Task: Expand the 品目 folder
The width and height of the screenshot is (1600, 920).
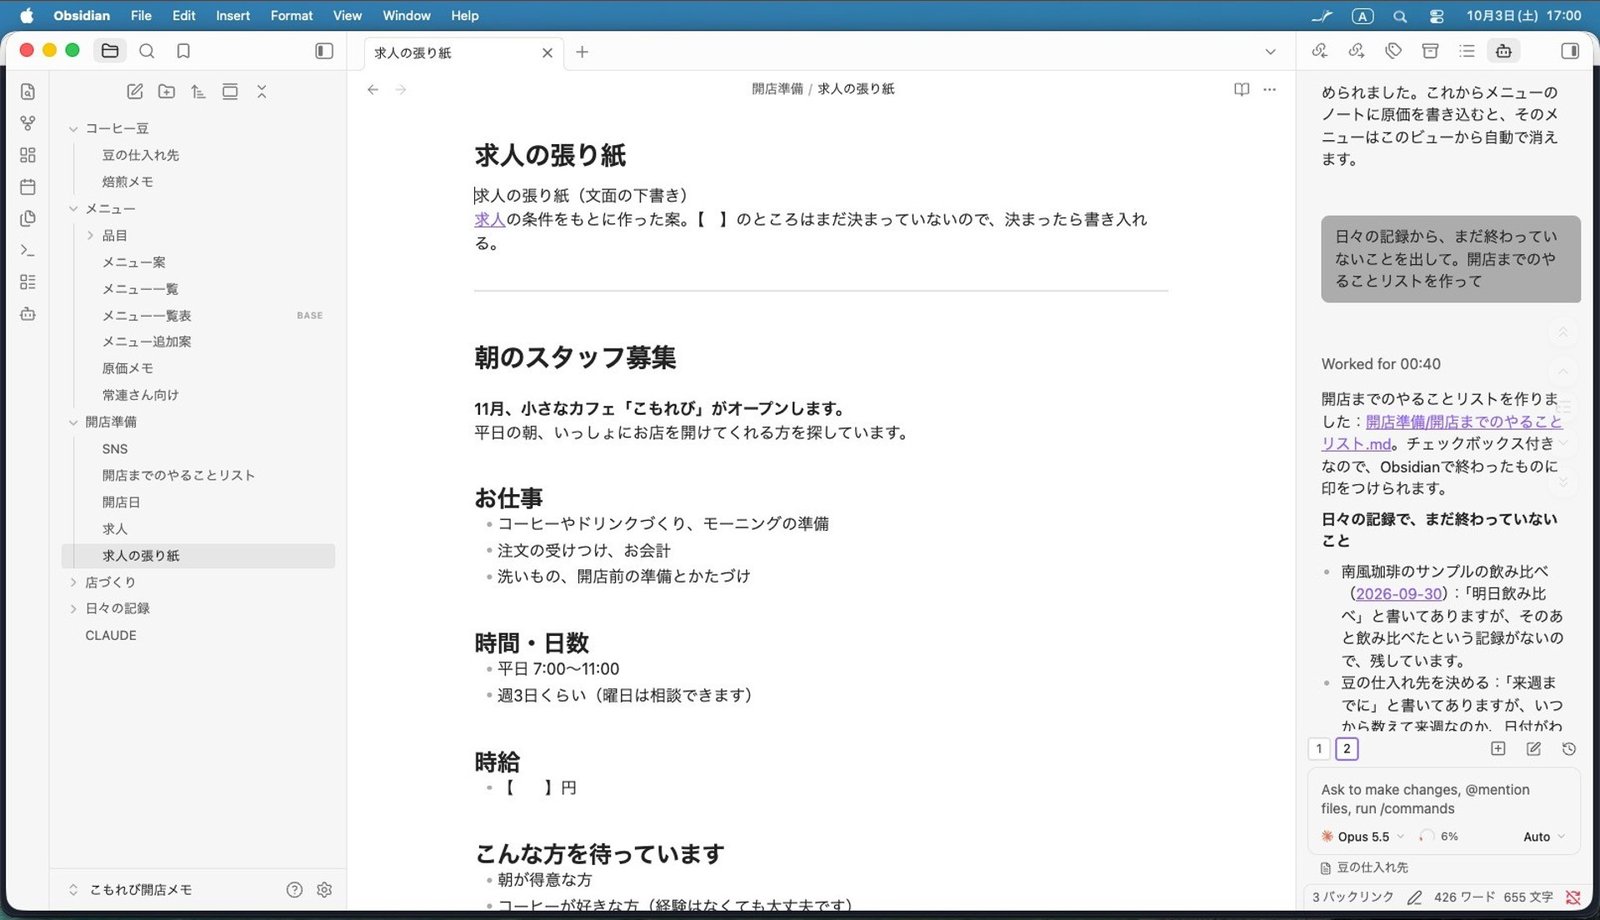Action: point(90,236)
